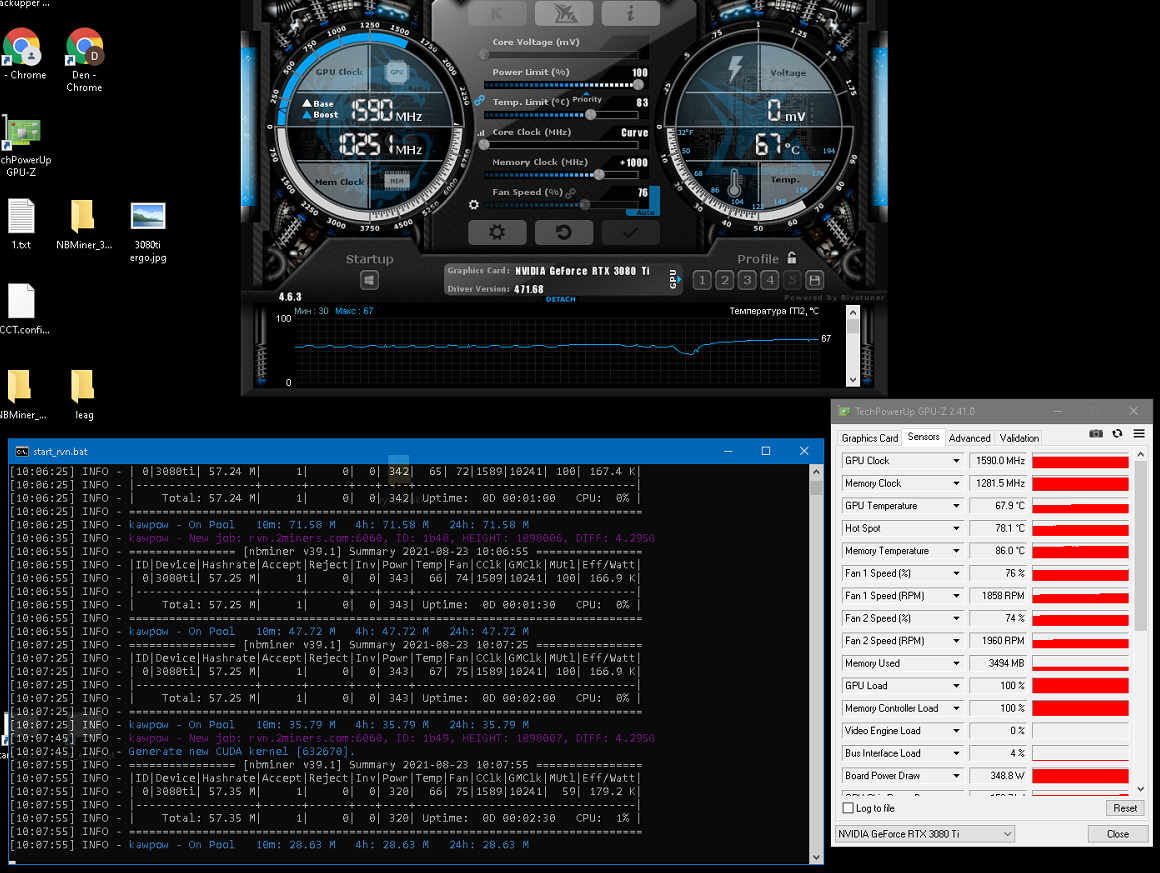Click Board Power Draw value 348.8 W
This screenshot has width=1160, height=873.
[x=998, y=776]
